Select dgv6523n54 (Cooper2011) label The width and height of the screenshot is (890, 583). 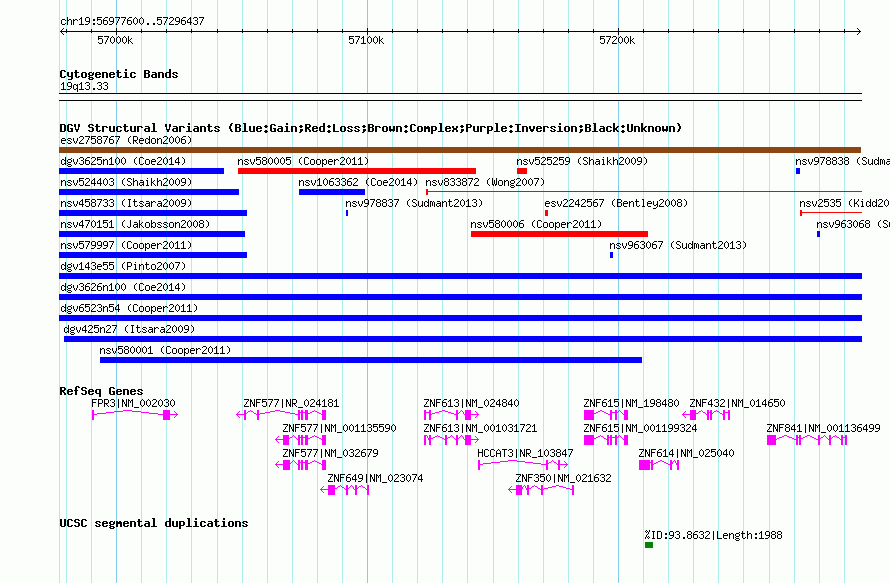click(129, 308)
